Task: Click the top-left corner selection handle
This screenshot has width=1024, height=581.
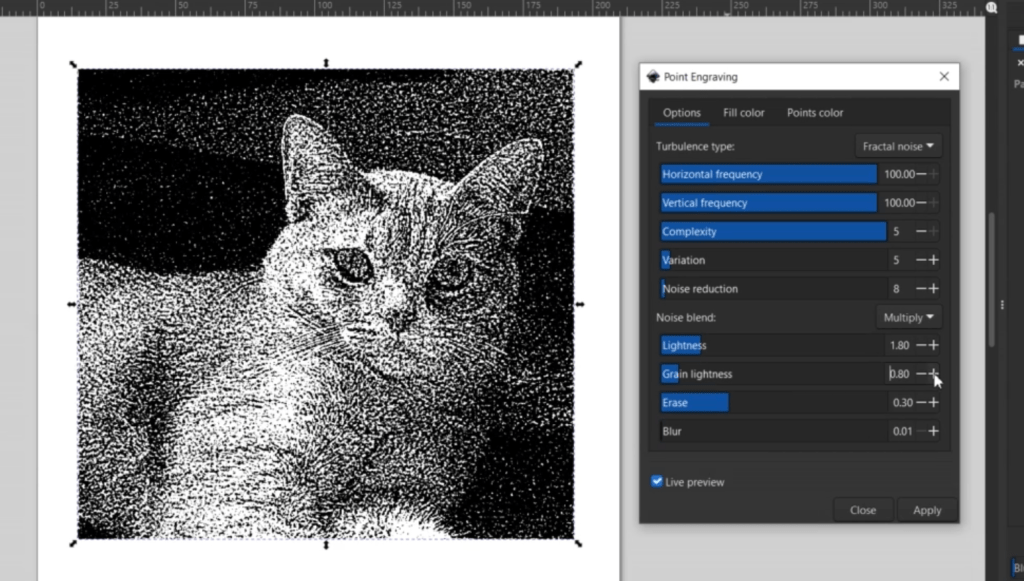Action: click(73, 64)
